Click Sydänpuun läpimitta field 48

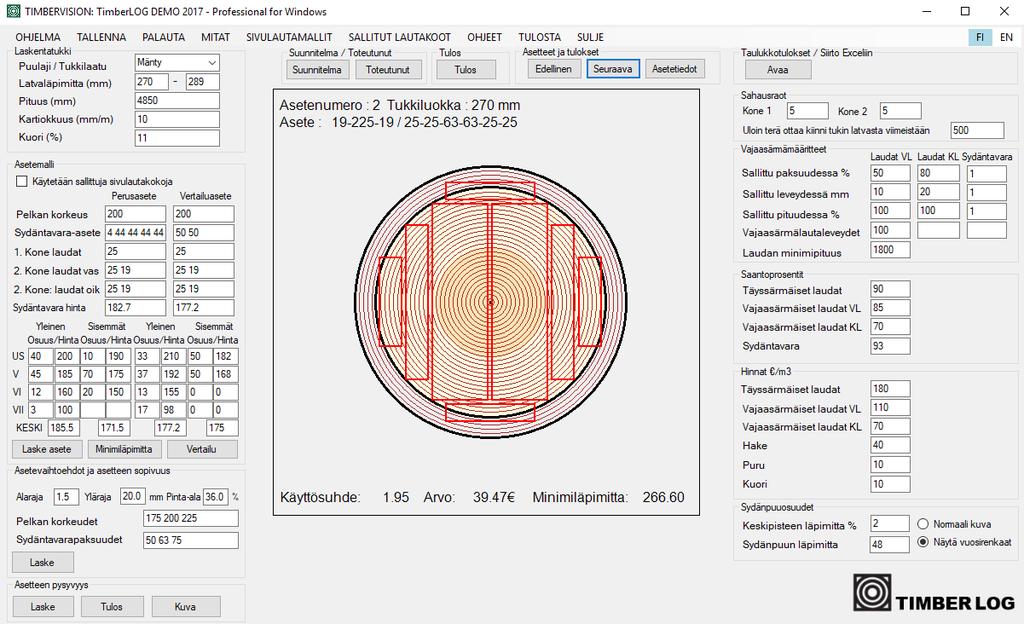(x=889, y=544)
